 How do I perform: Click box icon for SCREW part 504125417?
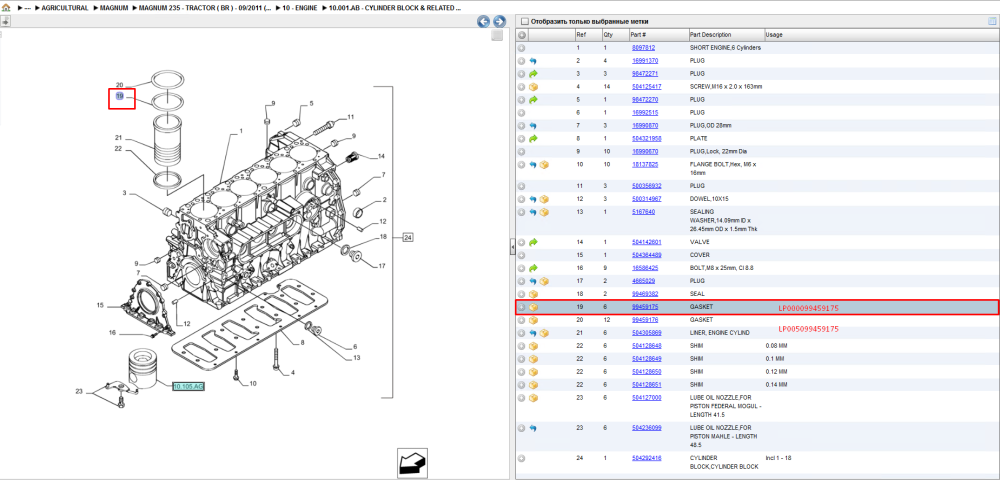[533, 87]
